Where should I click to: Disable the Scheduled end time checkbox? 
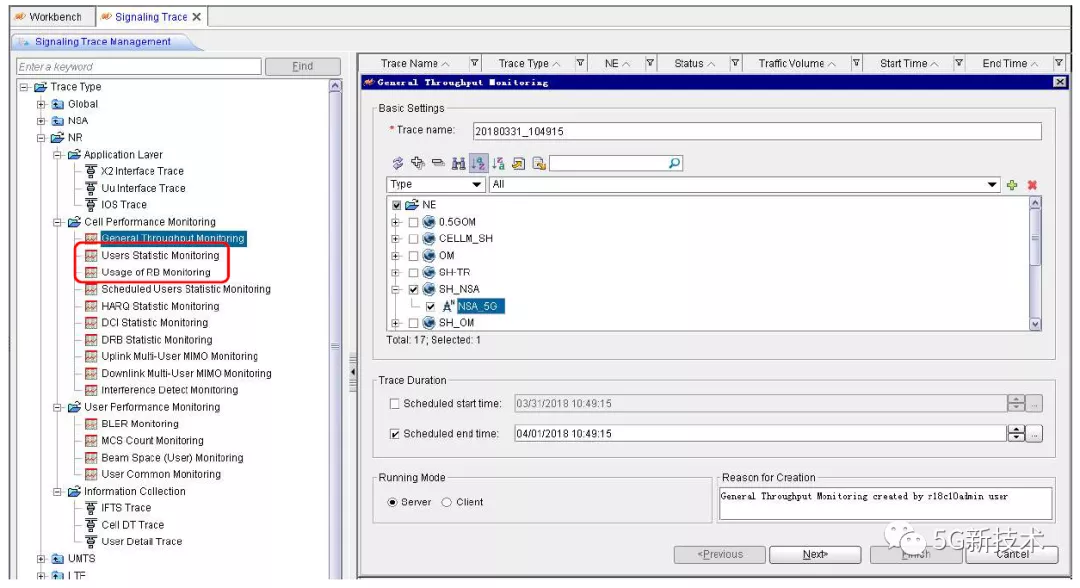395,434
